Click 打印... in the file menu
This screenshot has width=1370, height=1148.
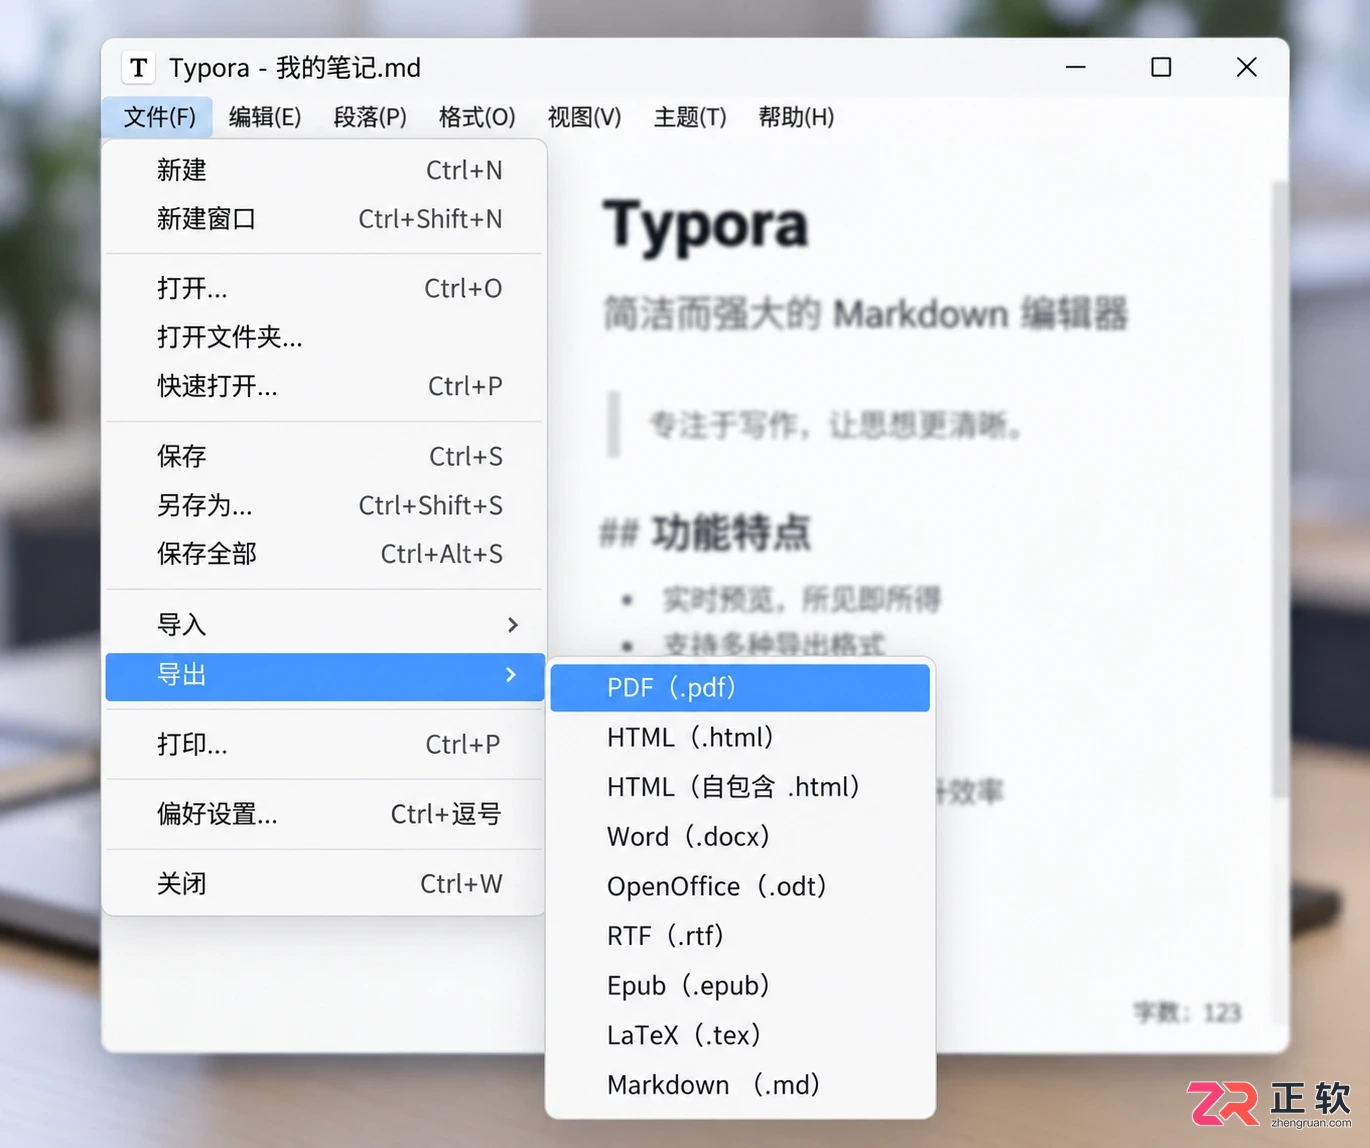coord(325,744)
